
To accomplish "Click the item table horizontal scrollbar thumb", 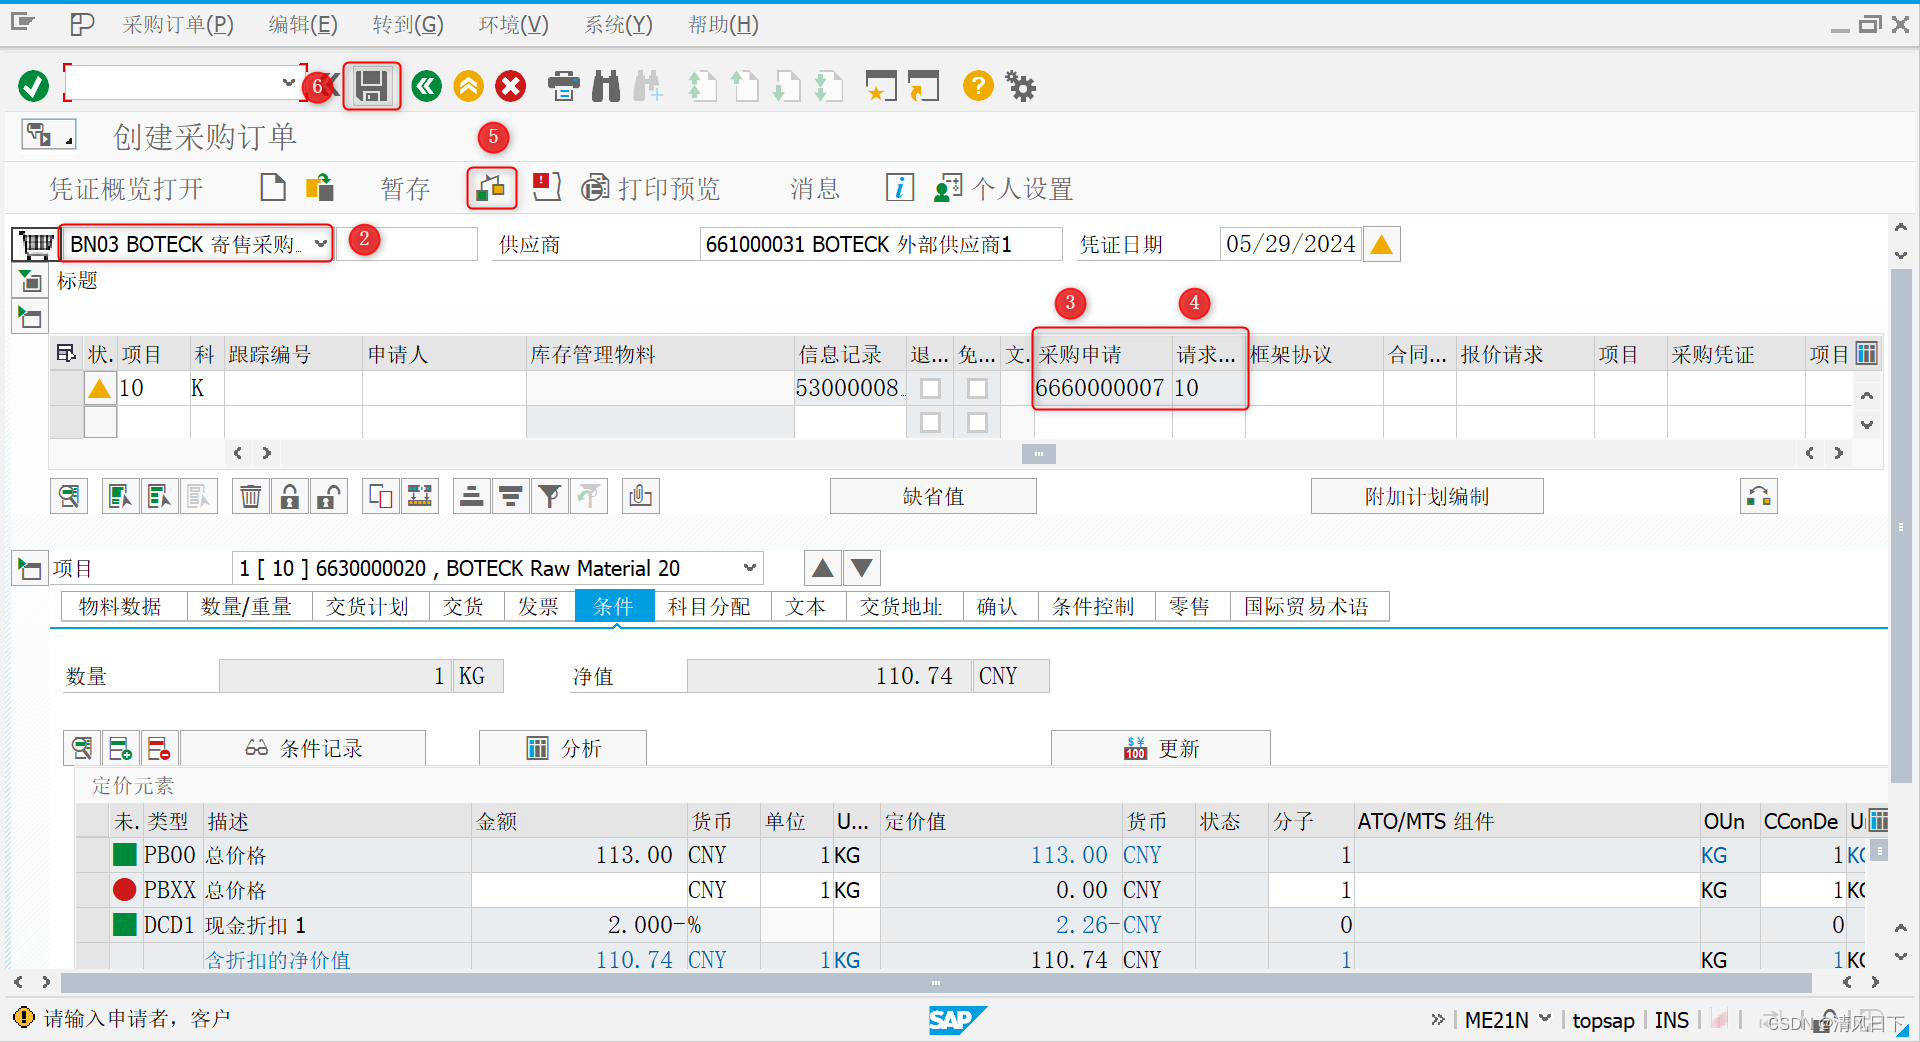I will [1038, 453].
